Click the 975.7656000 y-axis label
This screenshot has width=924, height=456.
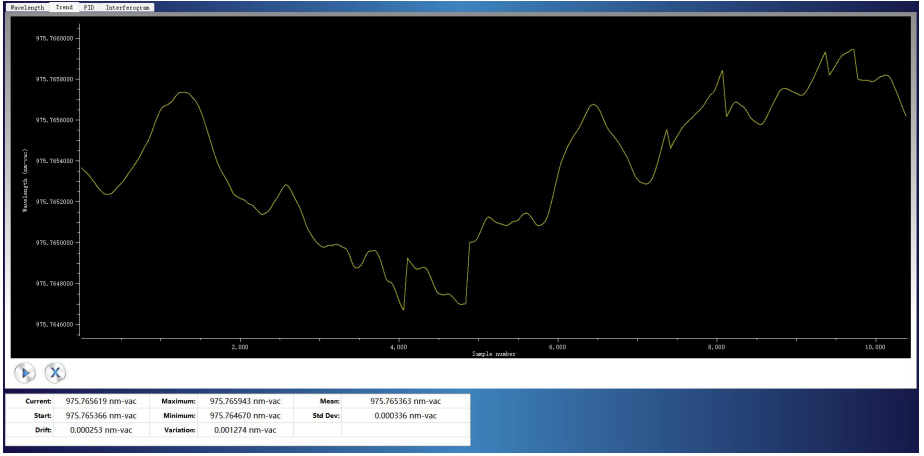click(x=54, y=120)
